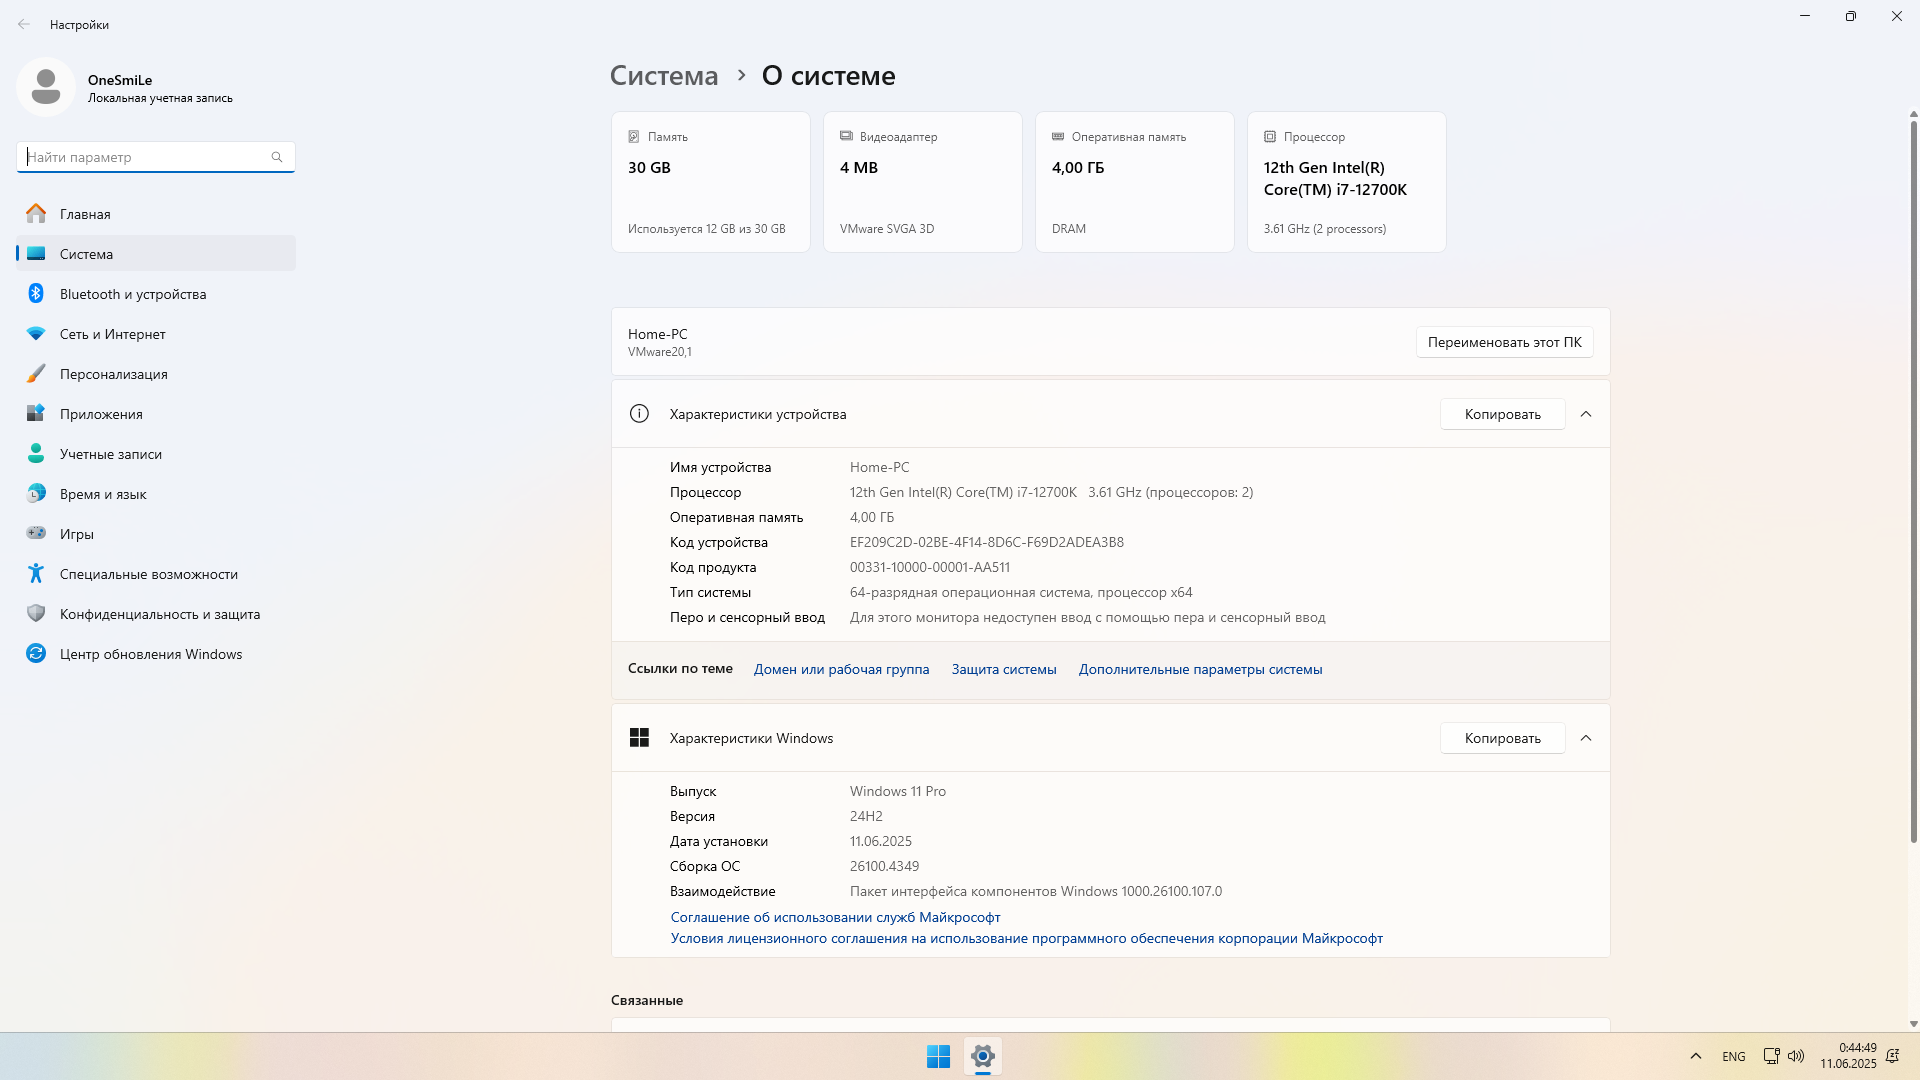Select Время и язык settings

pos(103,493)
